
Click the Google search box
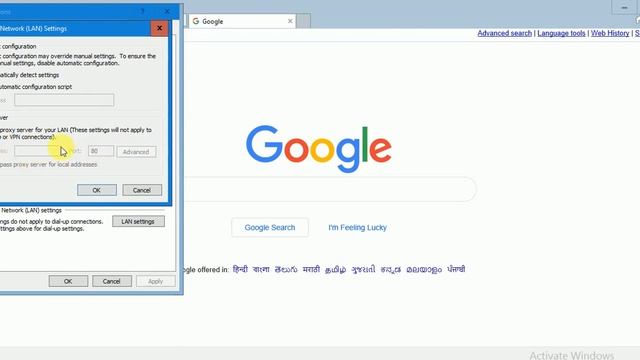pos(331,189)
